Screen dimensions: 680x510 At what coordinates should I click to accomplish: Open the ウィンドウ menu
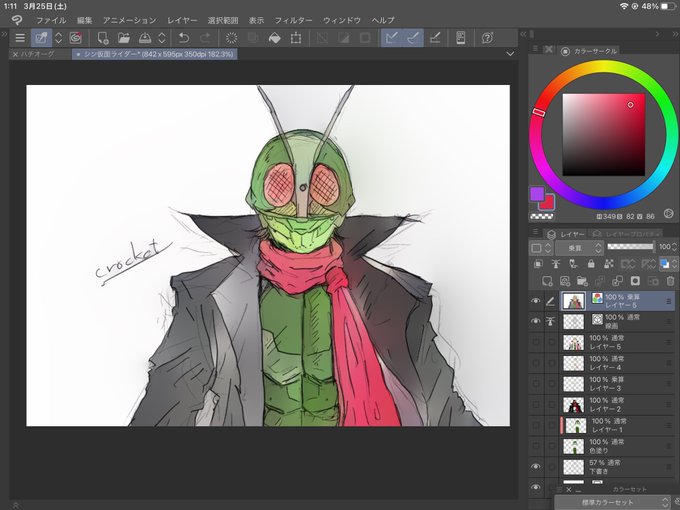[x=342, y=20]
